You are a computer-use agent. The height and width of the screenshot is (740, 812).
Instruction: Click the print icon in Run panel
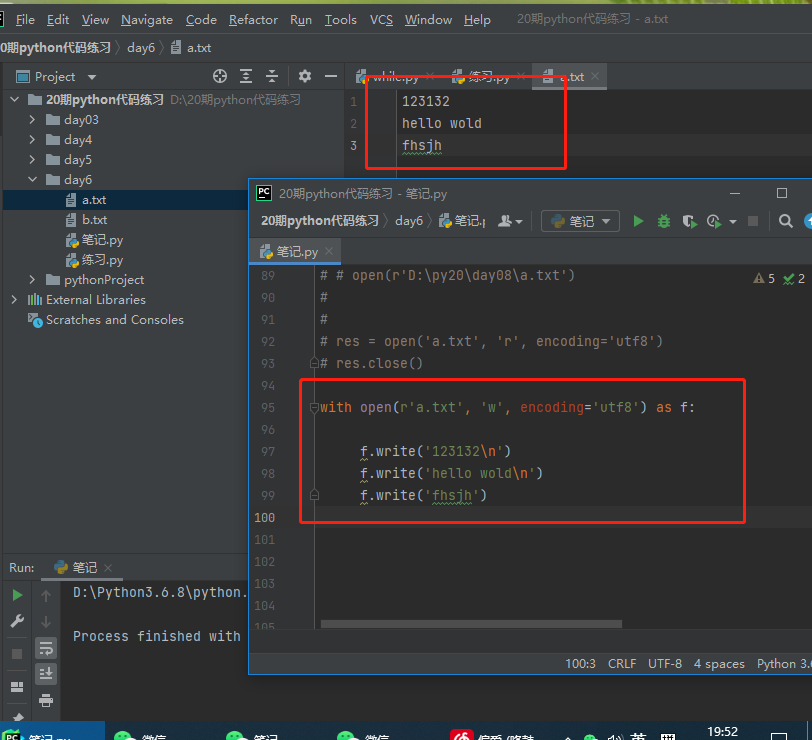[x=46, y=700]
